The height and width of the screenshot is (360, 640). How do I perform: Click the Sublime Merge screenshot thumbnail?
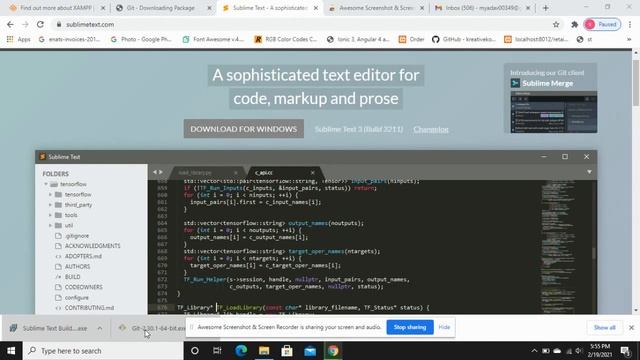point(553,112)
